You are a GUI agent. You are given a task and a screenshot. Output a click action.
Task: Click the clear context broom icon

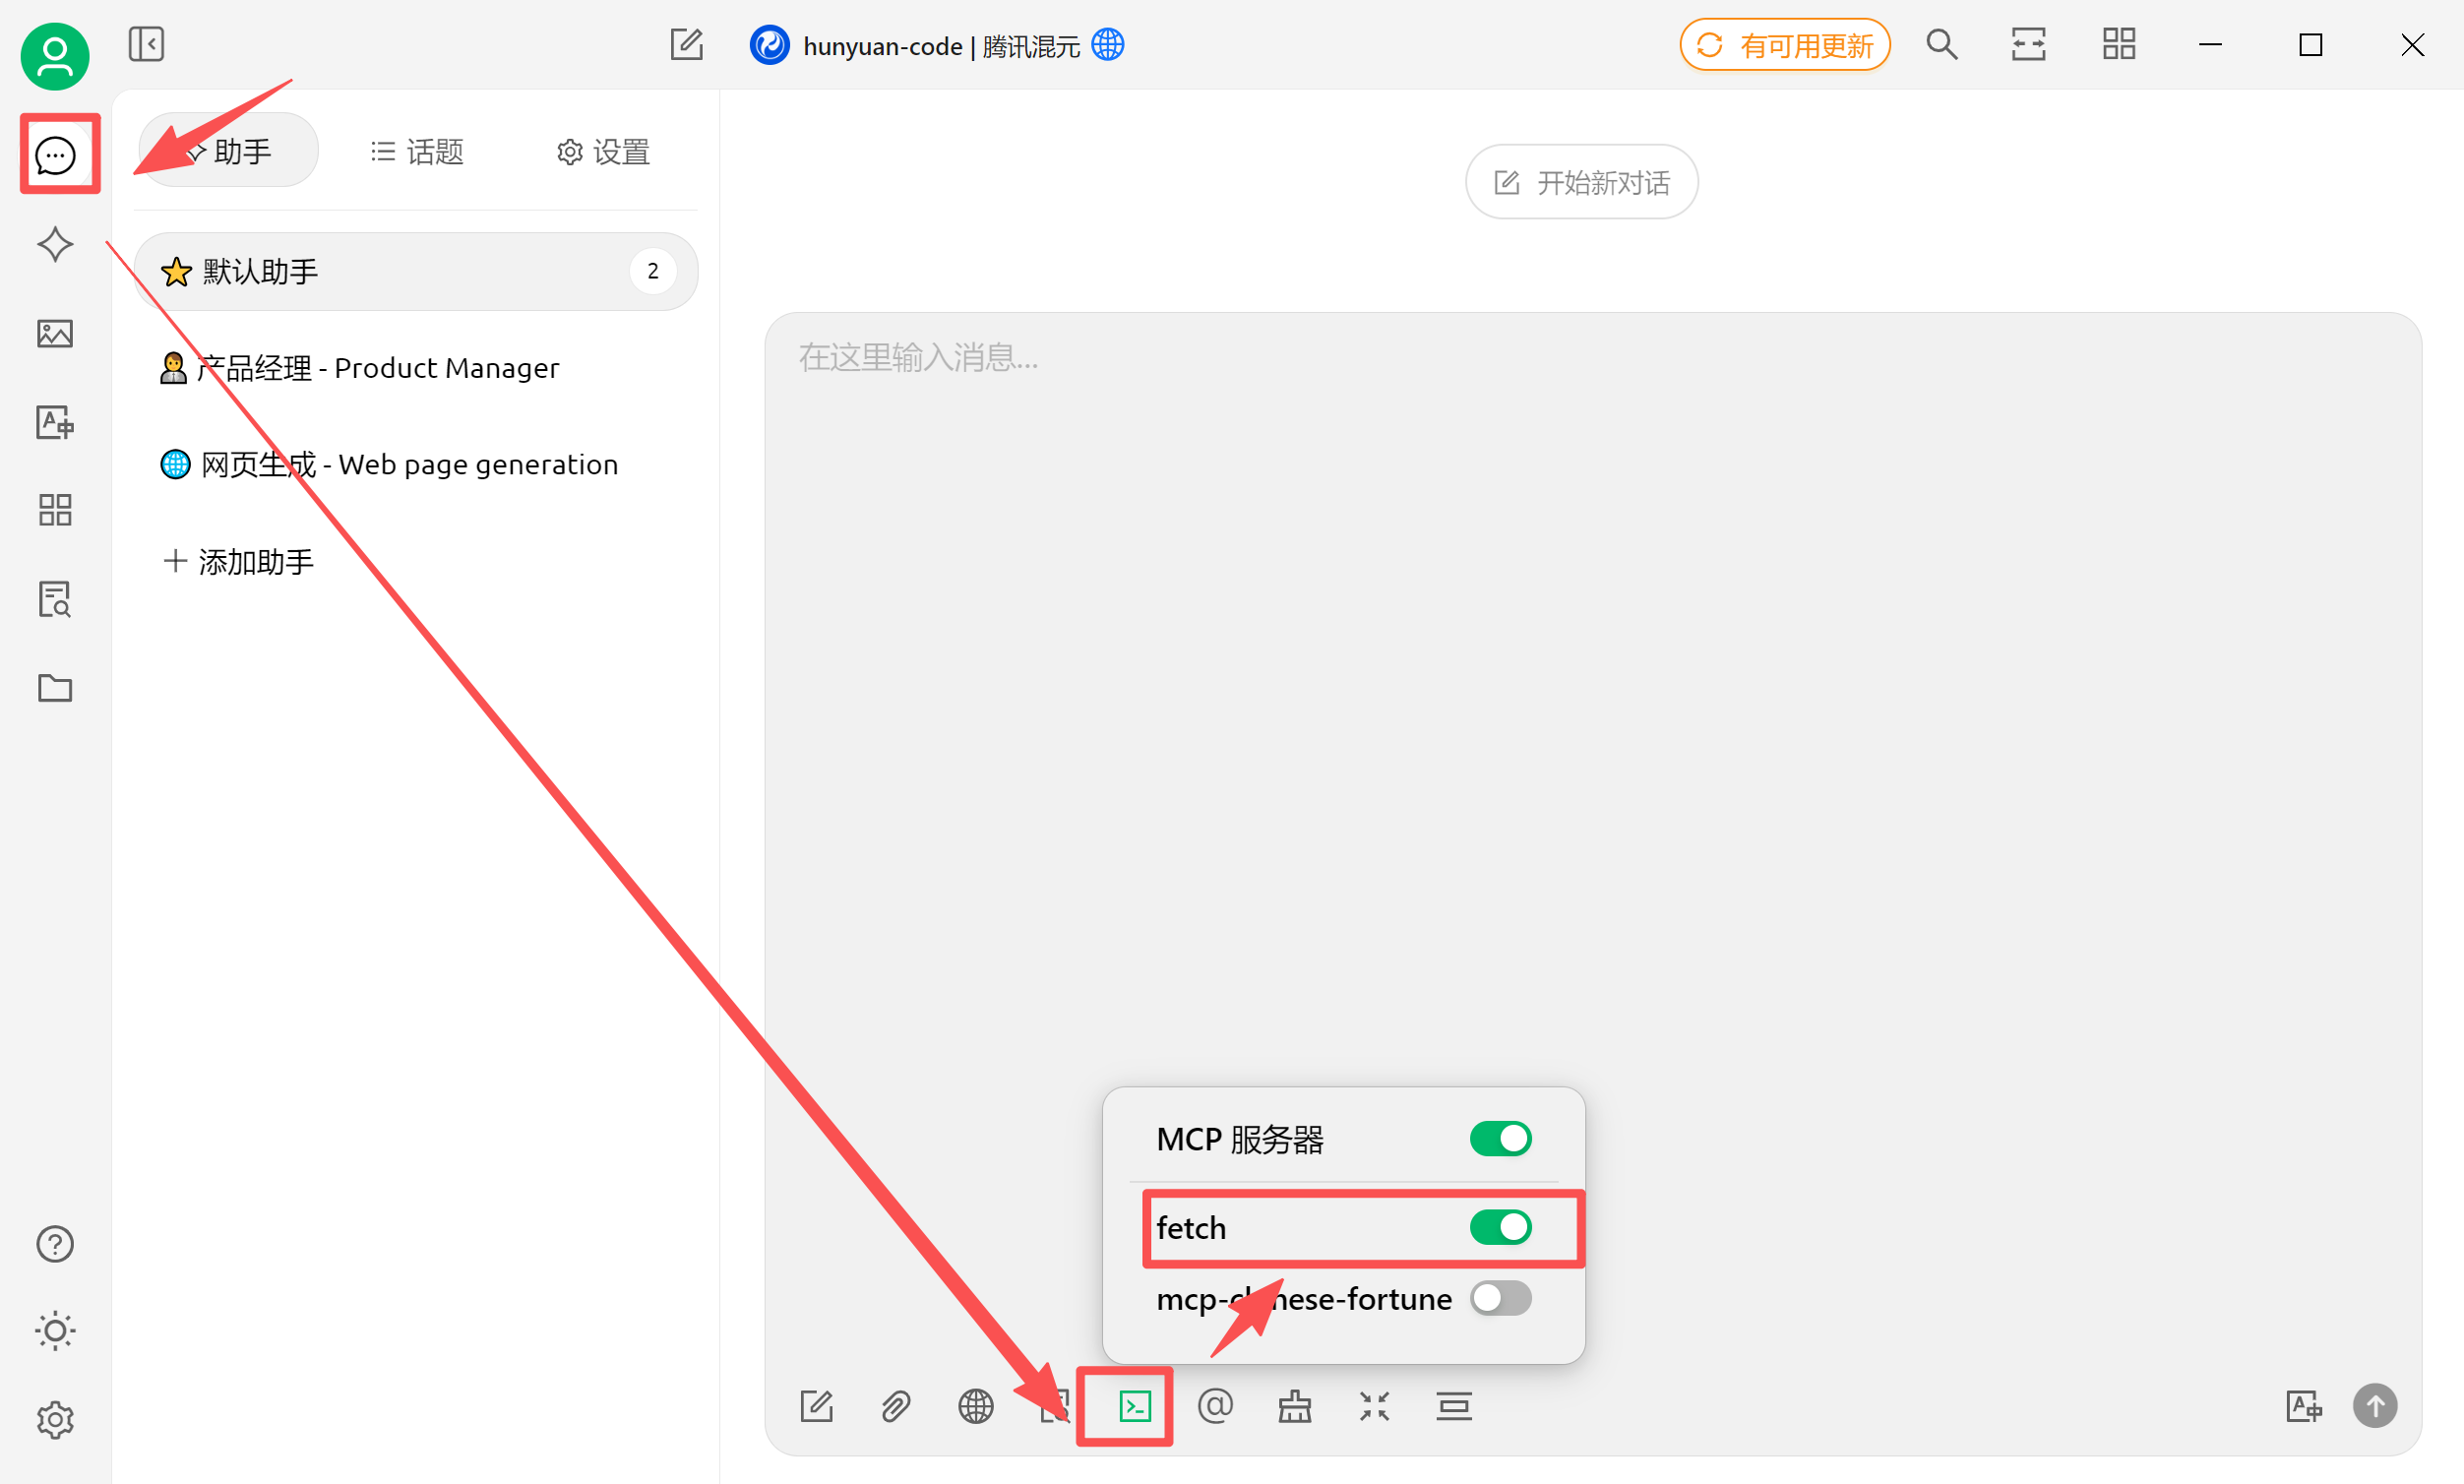[1294, 1406]
